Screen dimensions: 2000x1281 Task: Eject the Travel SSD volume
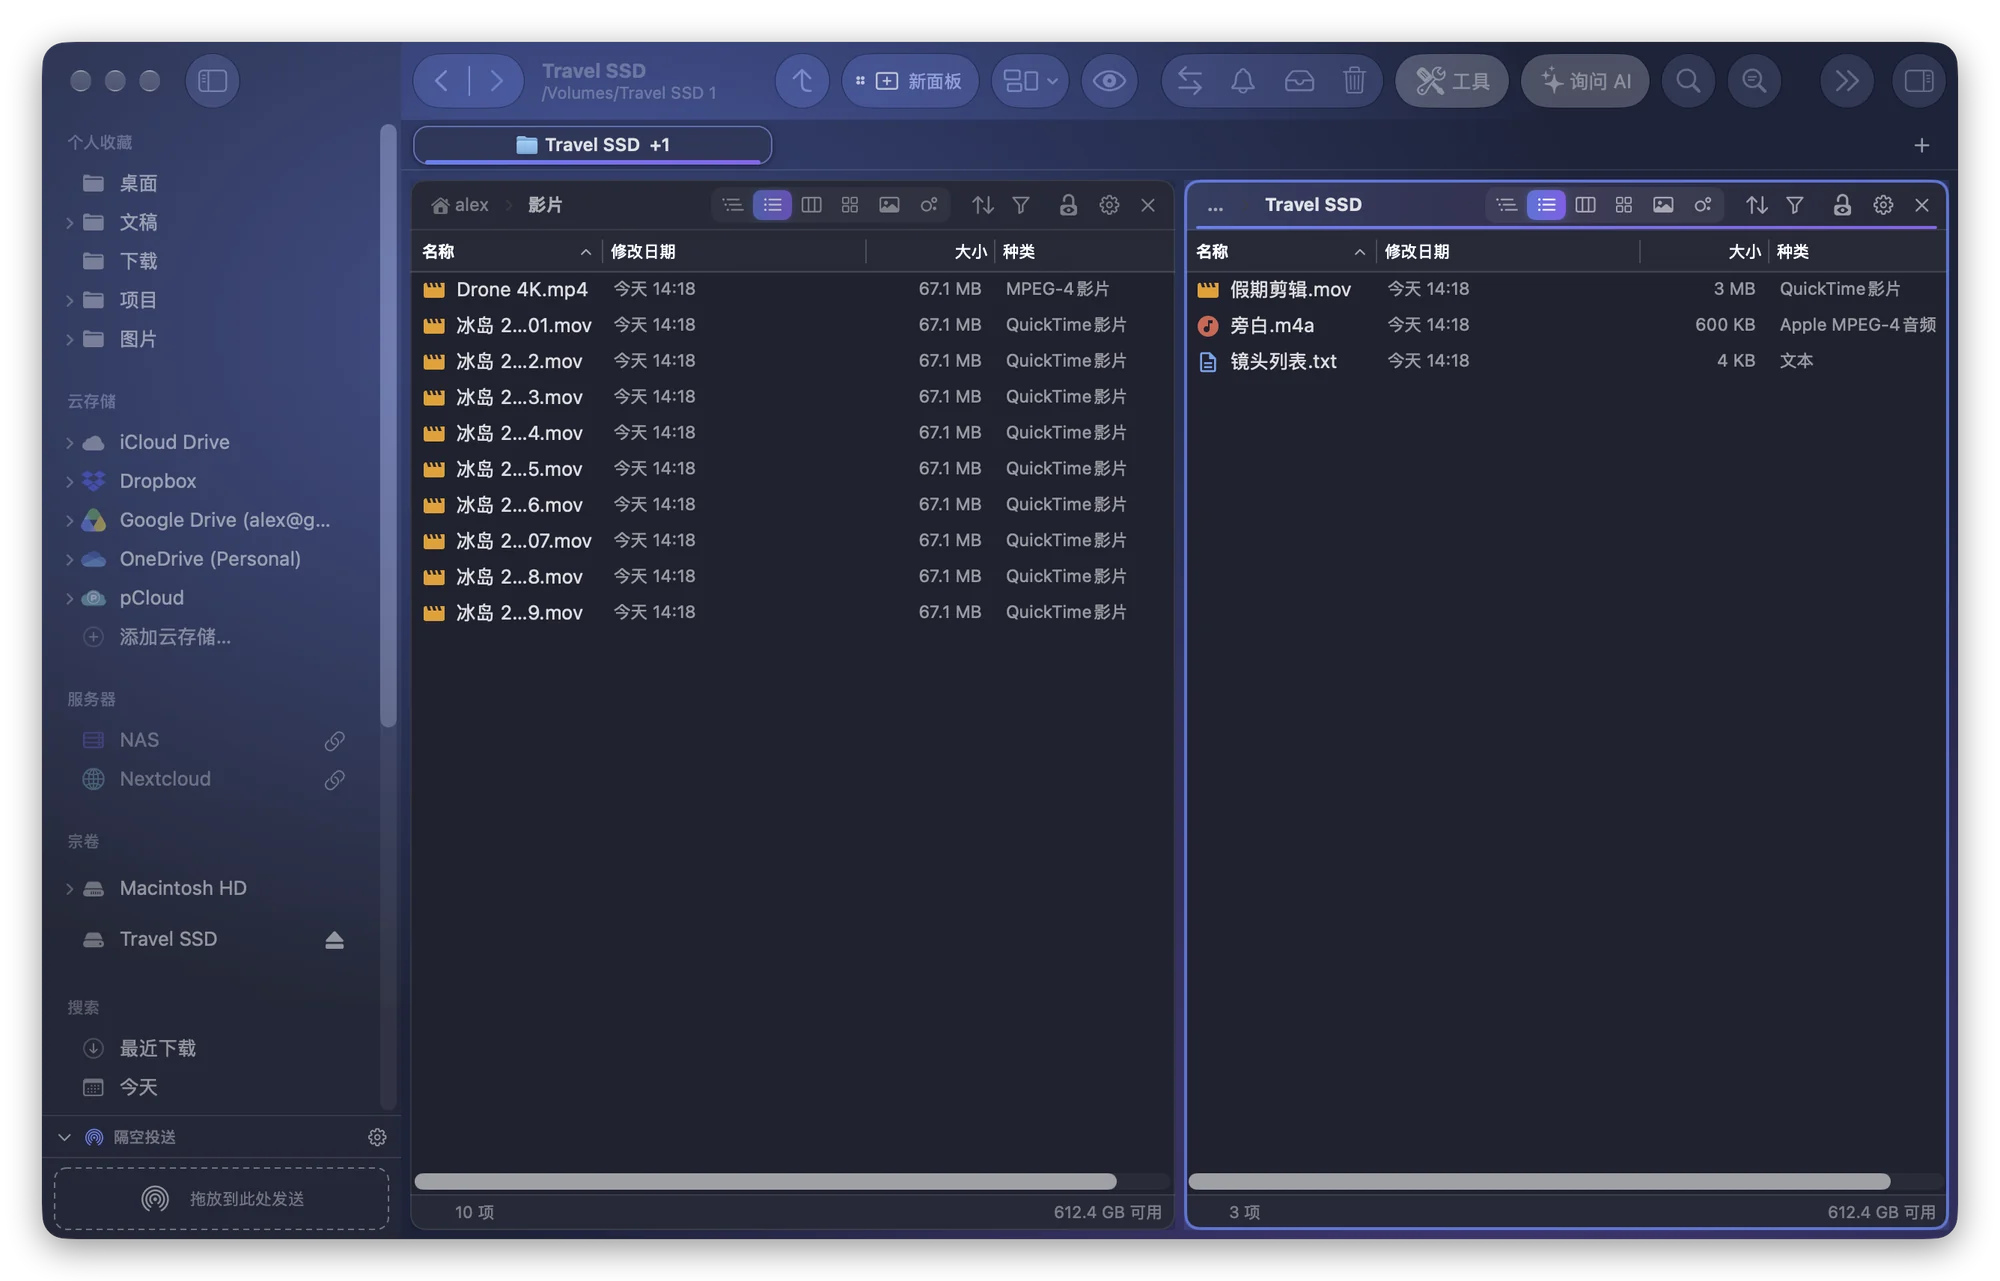click(334, 939)
